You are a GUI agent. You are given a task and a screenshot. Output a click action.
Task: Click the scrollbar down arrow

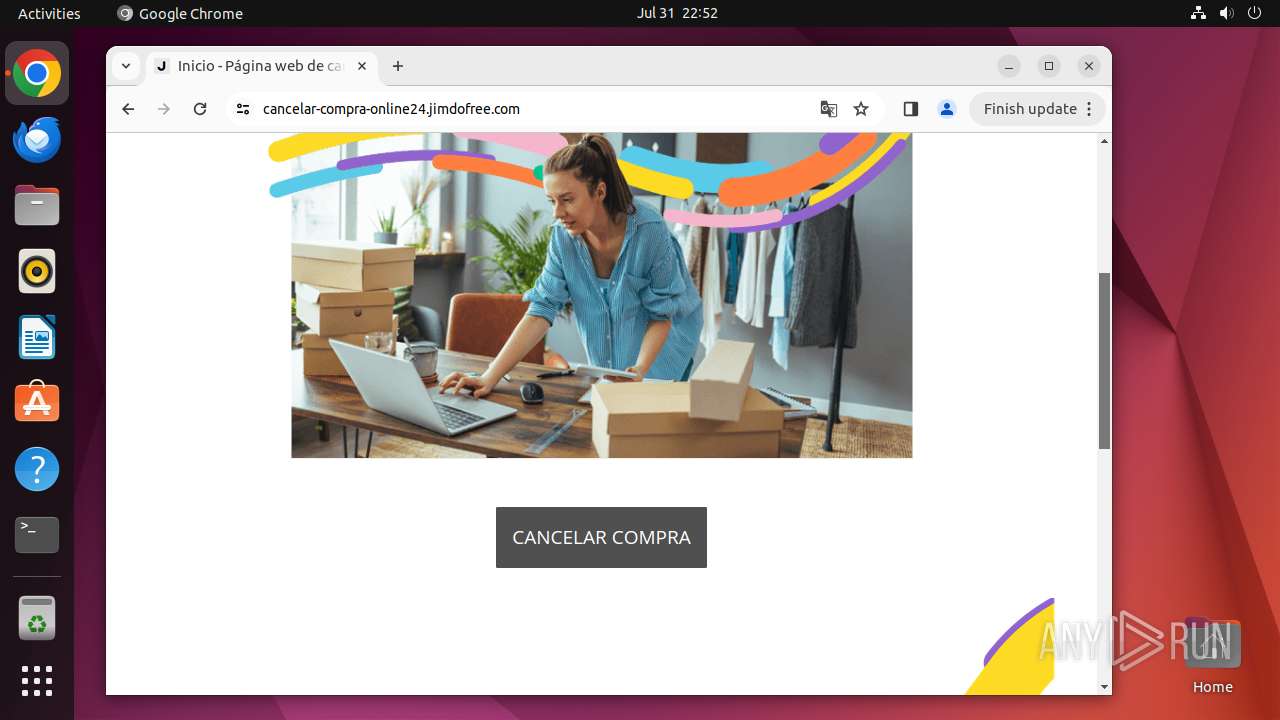1105,687
